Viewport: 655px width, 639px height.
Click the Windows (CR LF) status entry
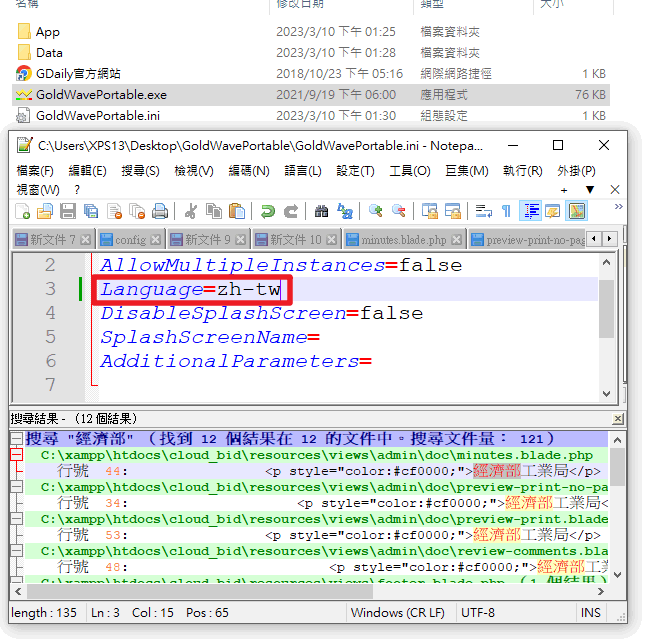[397, 613]
